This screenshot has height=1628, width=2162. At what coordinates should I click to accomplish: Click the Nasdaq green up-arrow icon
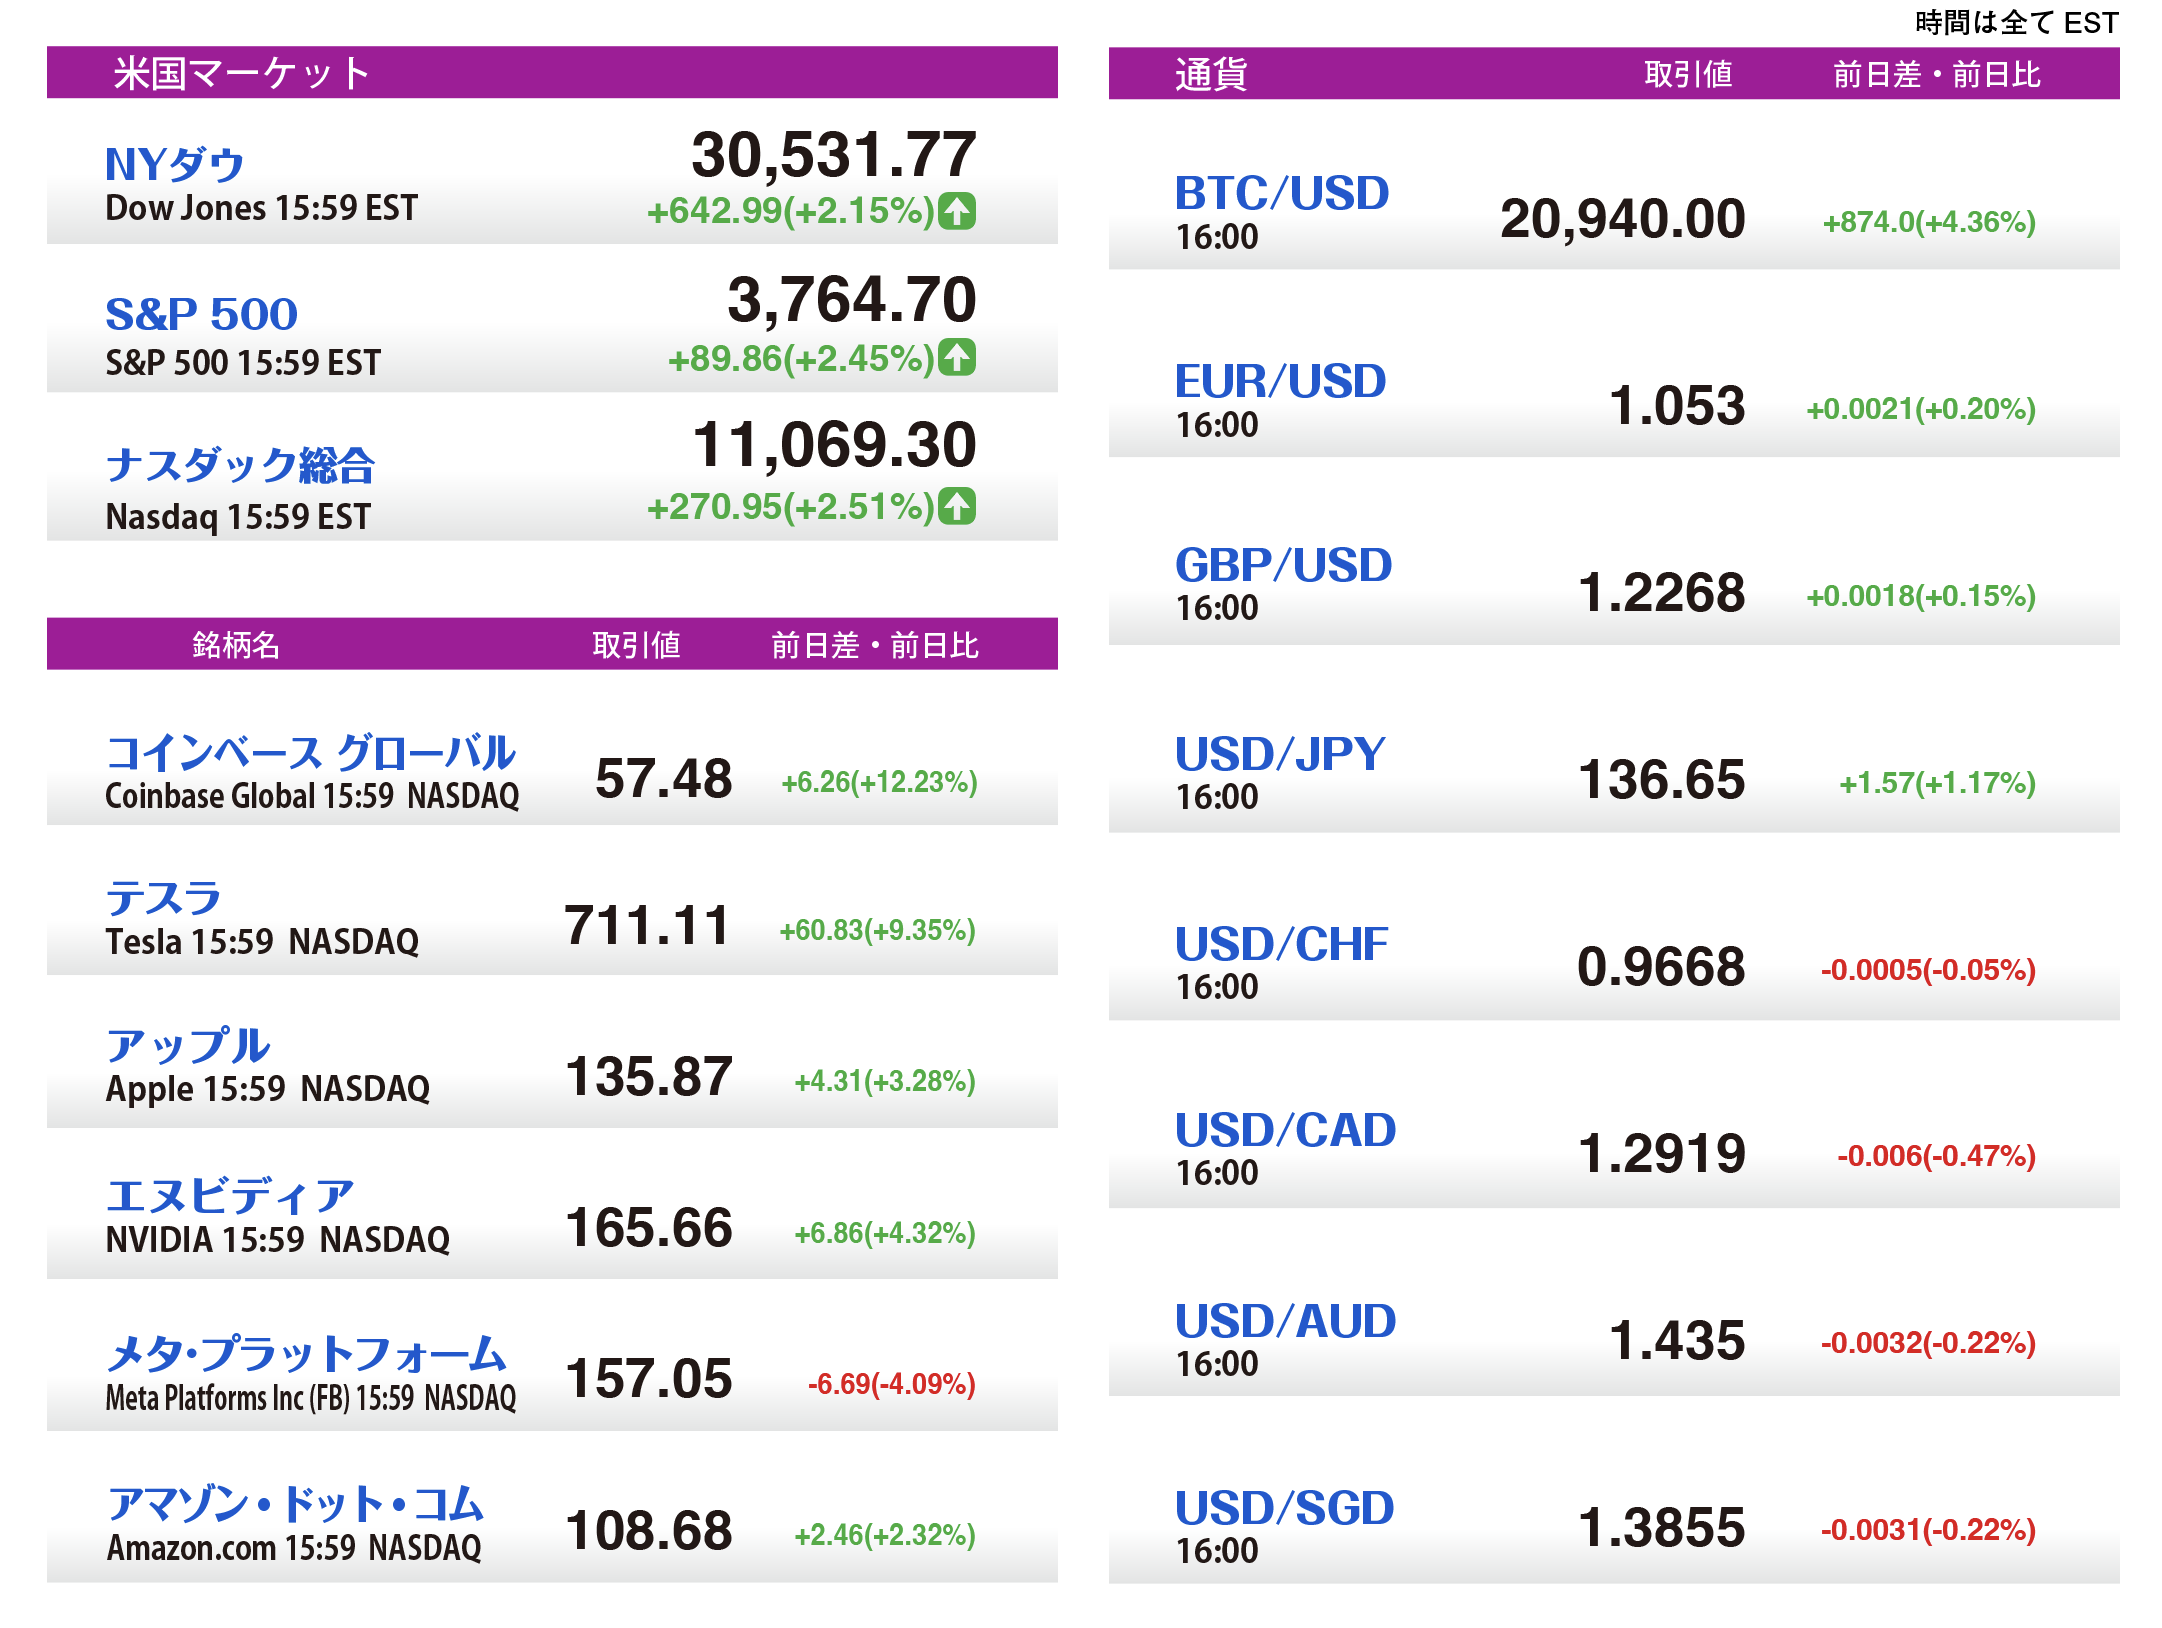click(x=957, y=506)
